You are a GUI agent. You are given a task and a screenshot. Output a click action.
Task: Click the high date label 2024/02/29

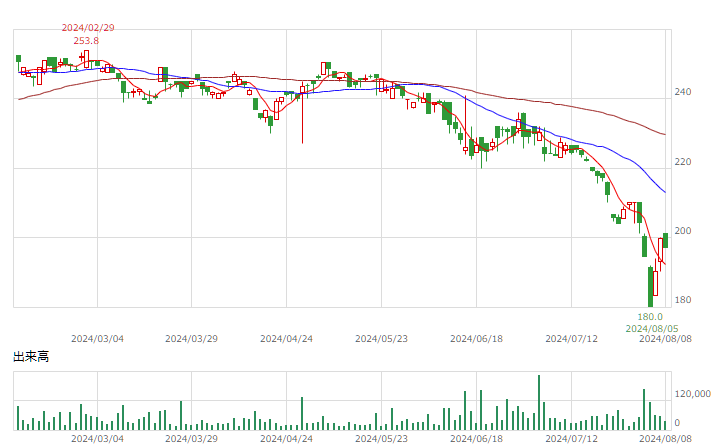coord(88,27)
